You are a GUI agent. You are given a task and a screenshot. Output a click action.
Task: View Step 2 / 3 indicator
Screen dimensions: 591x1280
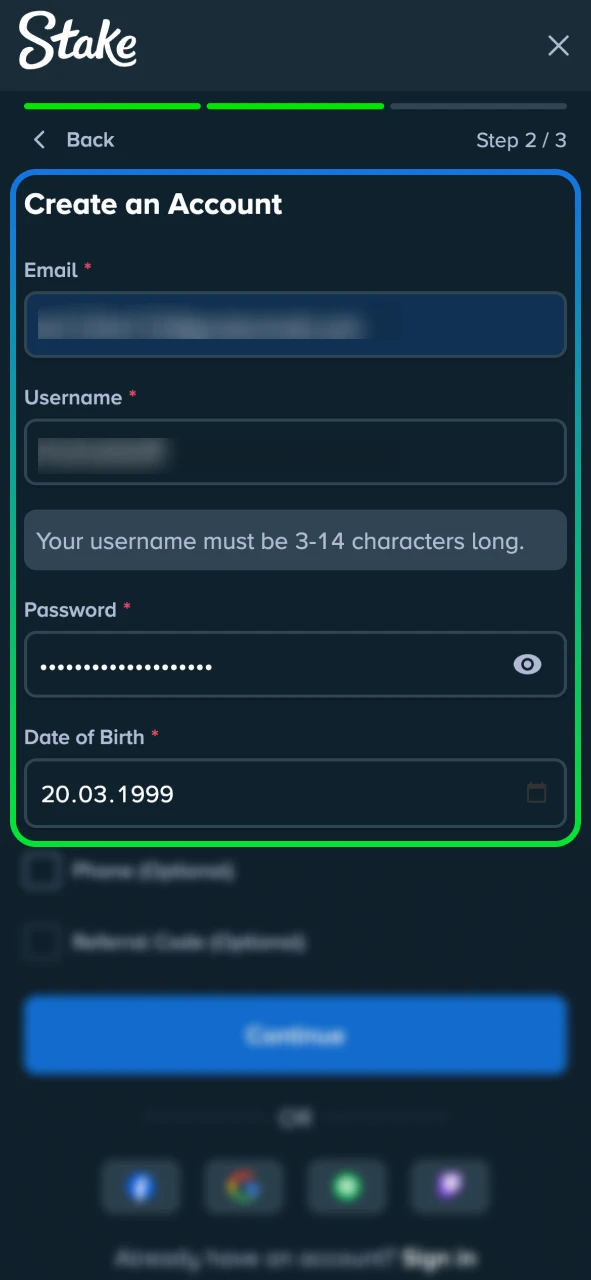point(521,140)
